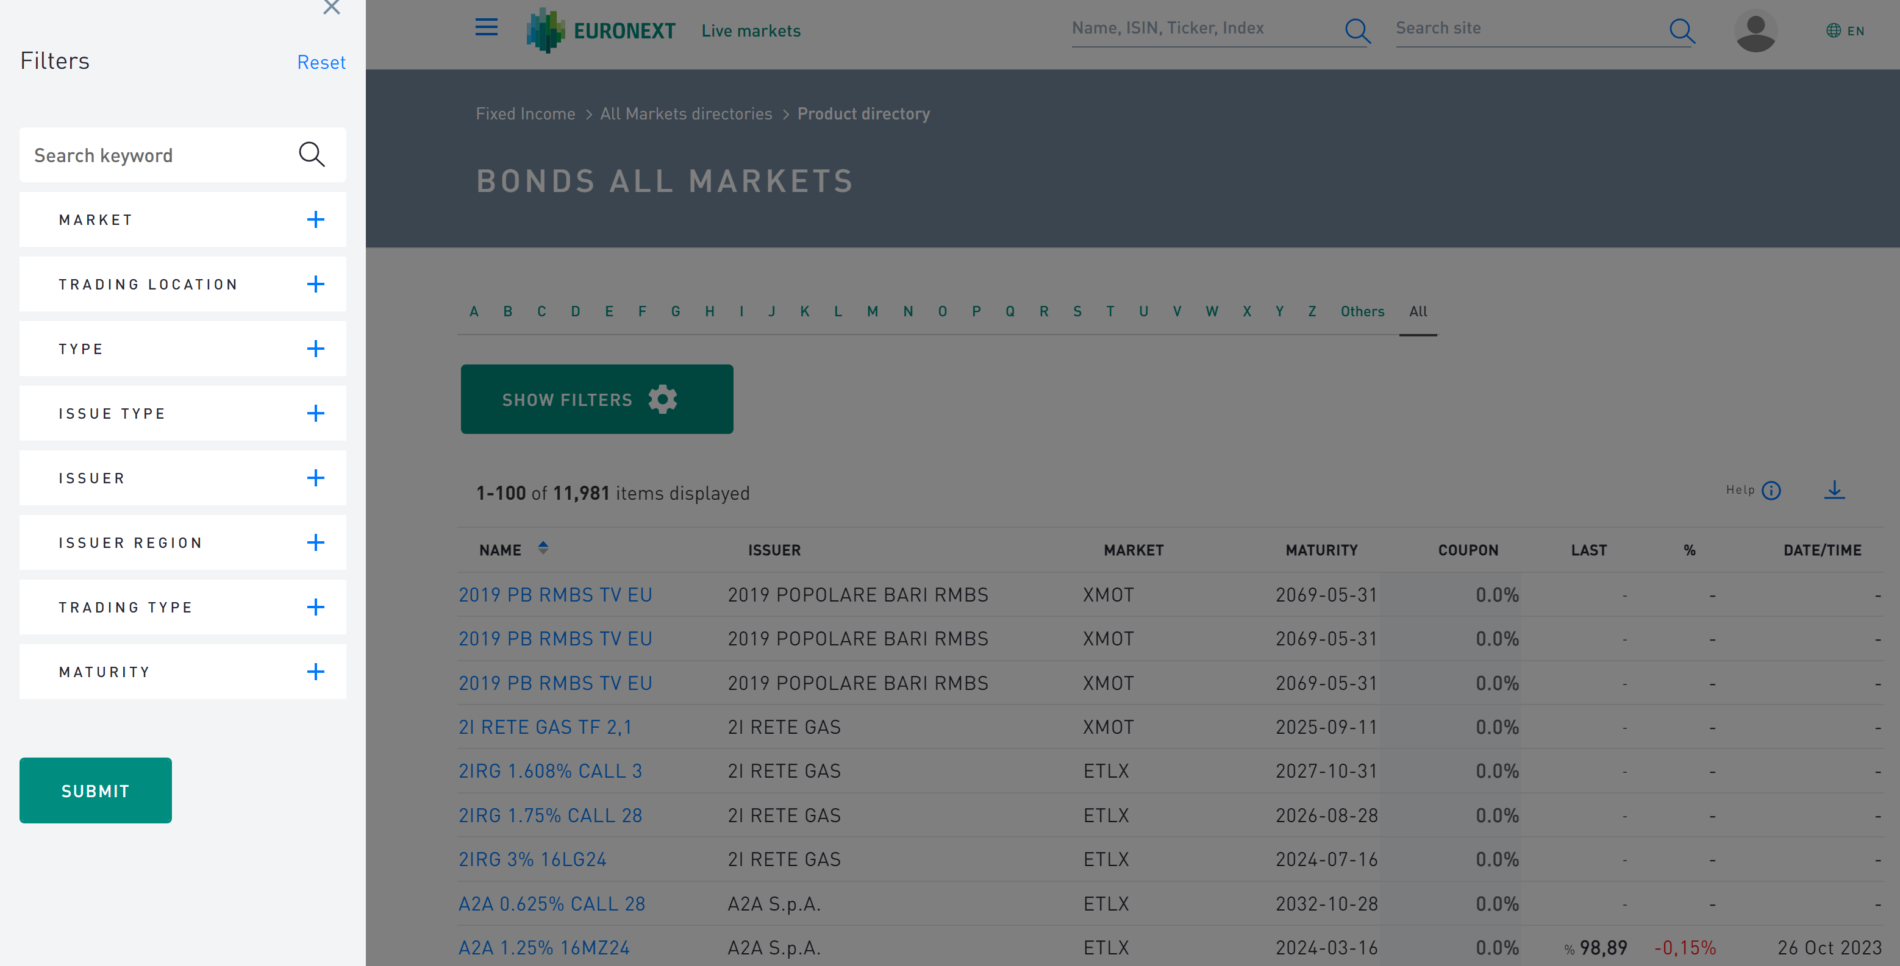This screenshot has height=966, width=1900.
Task: Expand the Maturity filter section
Action: pyautogui.click(x=315, y=672)
